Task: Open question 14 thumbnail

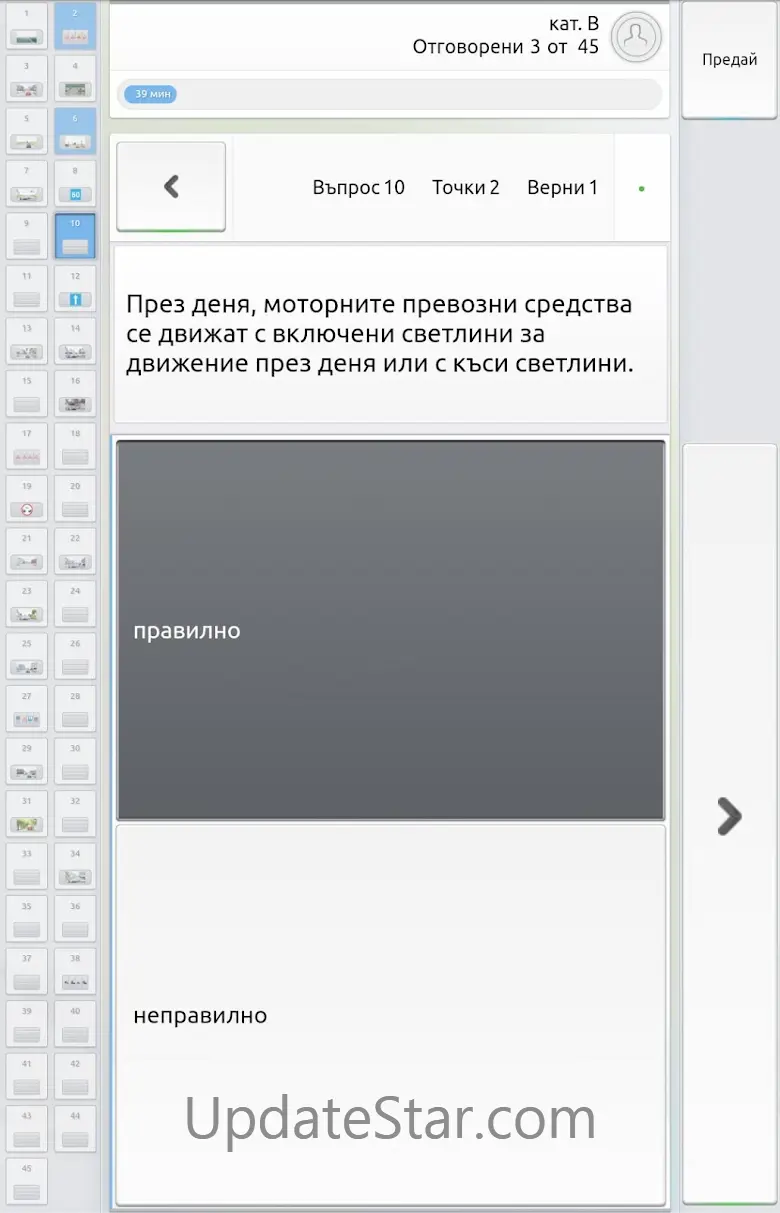Action: 75,341
